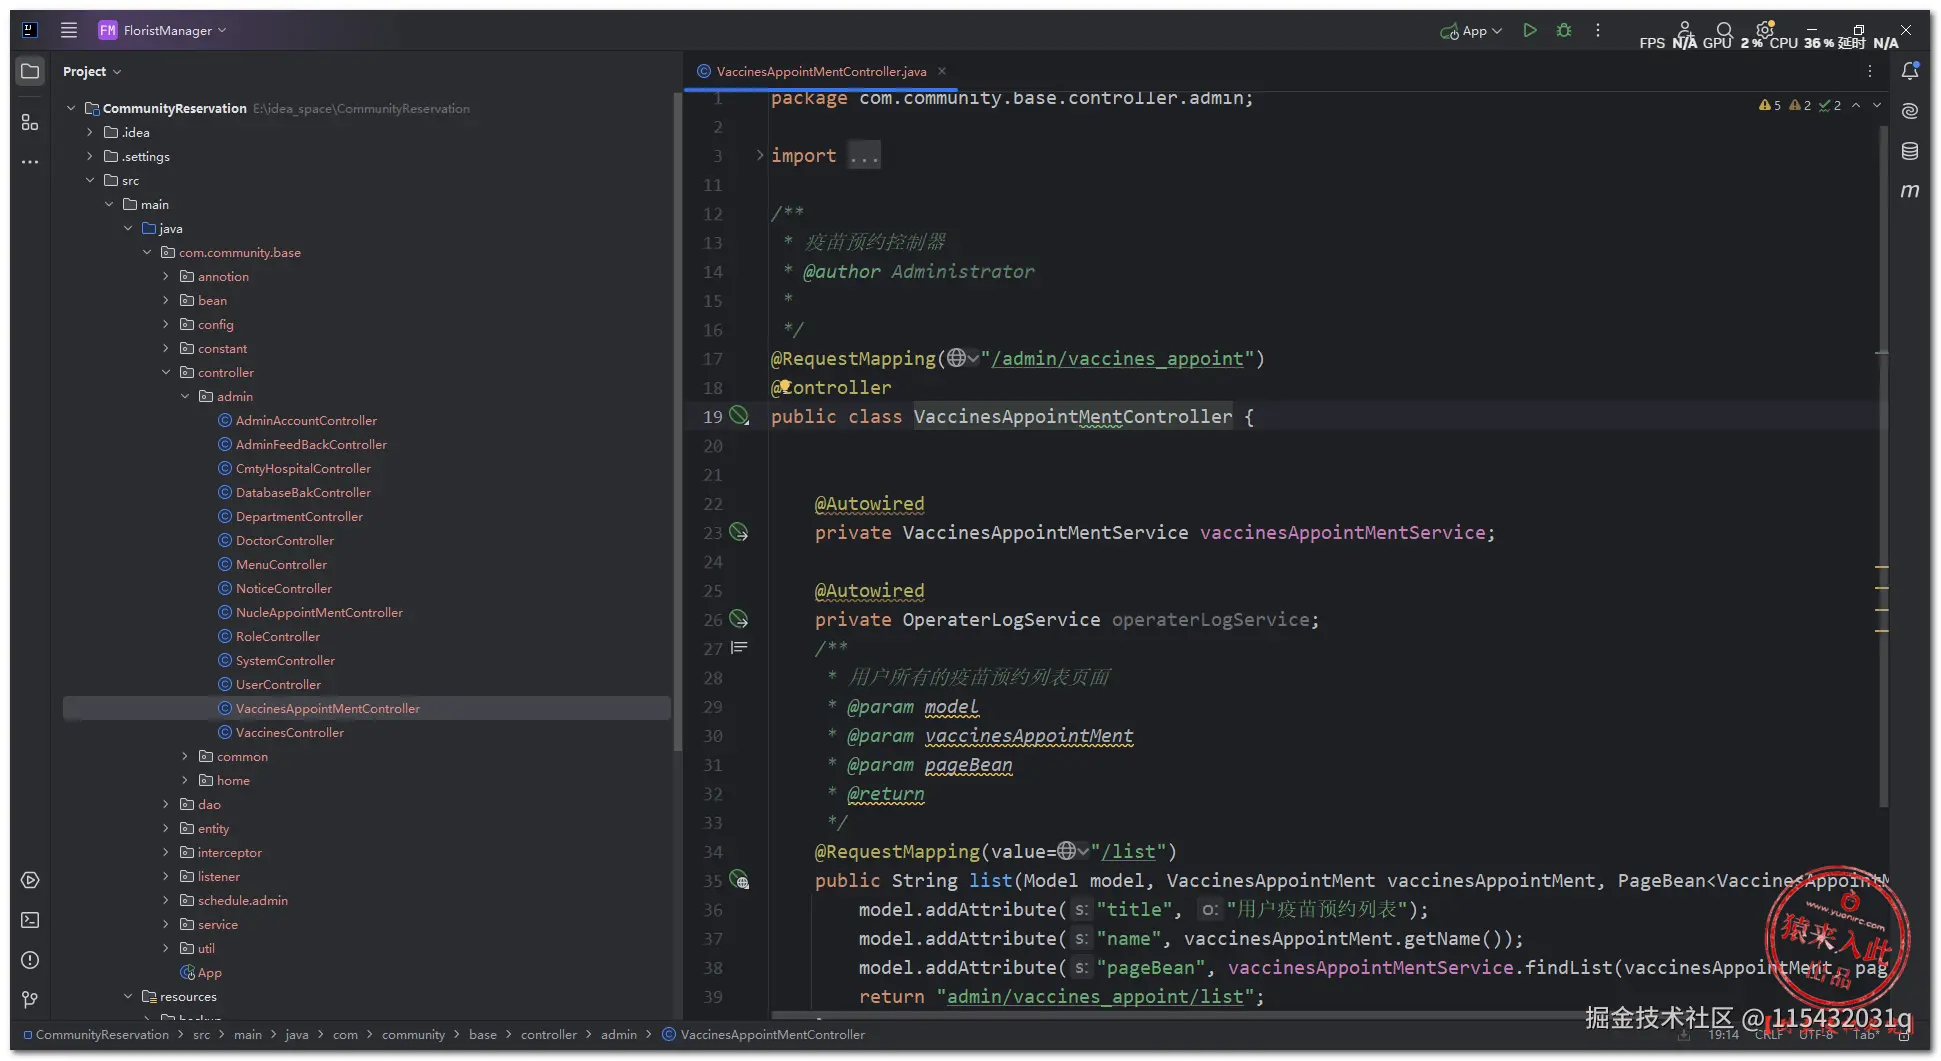Image resolution: width=1941 pixels, height=1061 pixels.
Task: Click the admin breadcrumb
Action: [619, 1035]
